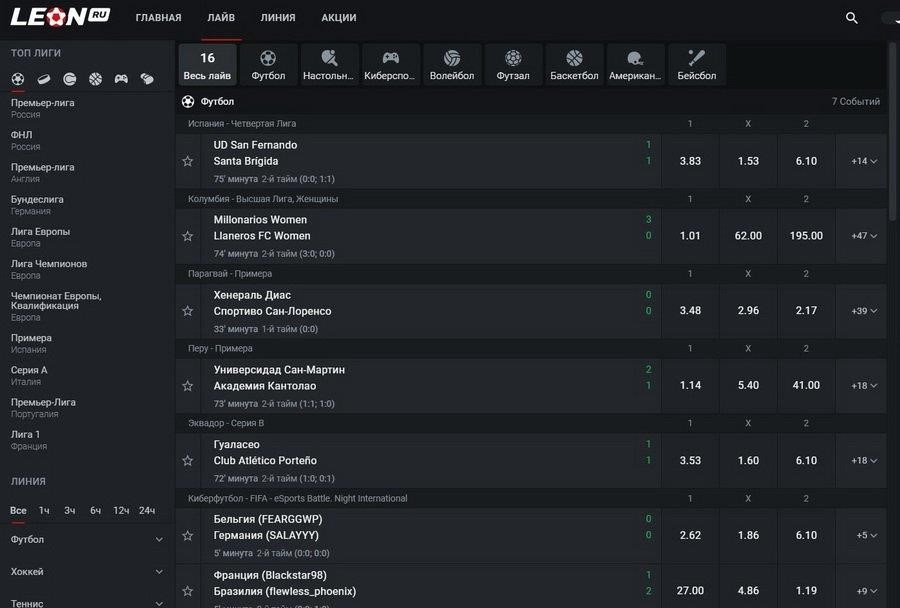Viewport: 900px width, 608px height.
Task: Select basketball icon in Top Leagues
Action: coord(95,79)
